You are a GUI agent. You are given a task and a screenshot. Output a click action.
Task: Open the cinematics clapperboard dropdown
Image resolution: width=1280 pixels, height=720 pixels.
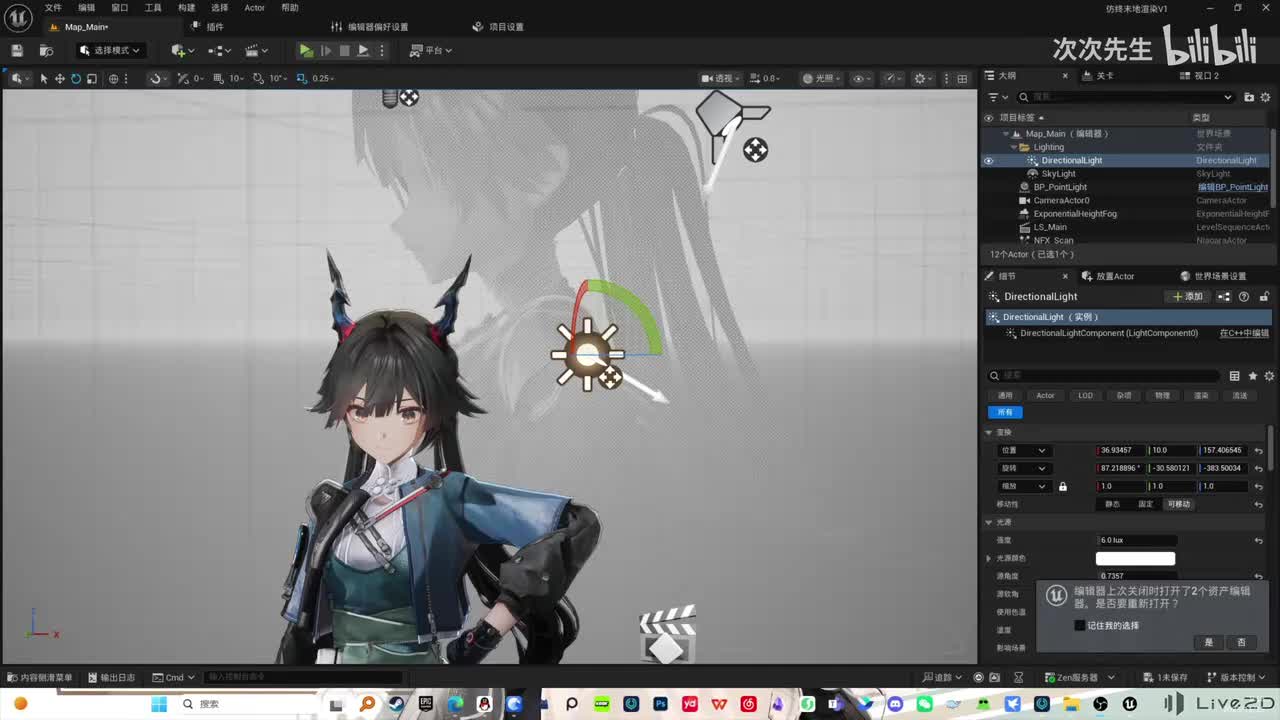click(257, 50)
